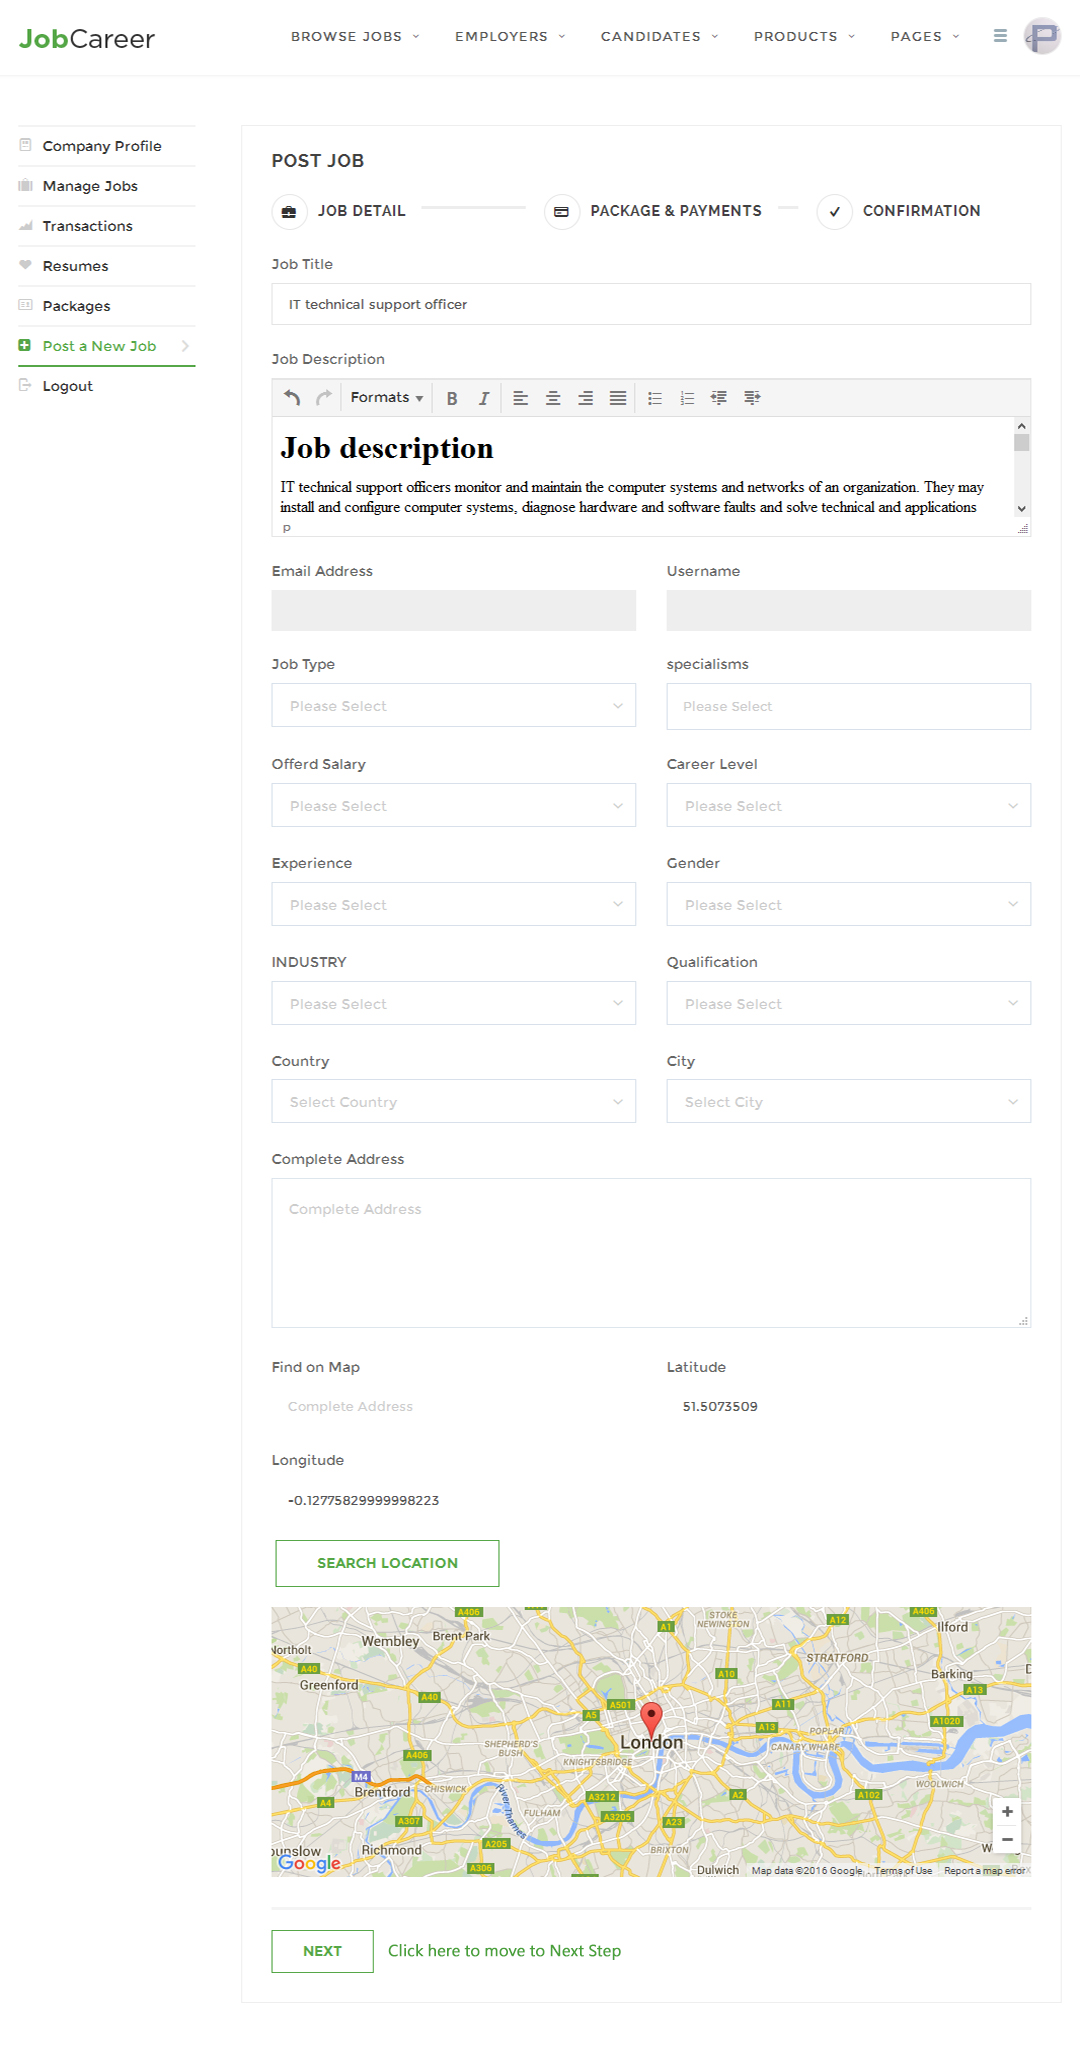Open the Job Type dropdown
The image size is (1080, 2053).
pos(453,706)
